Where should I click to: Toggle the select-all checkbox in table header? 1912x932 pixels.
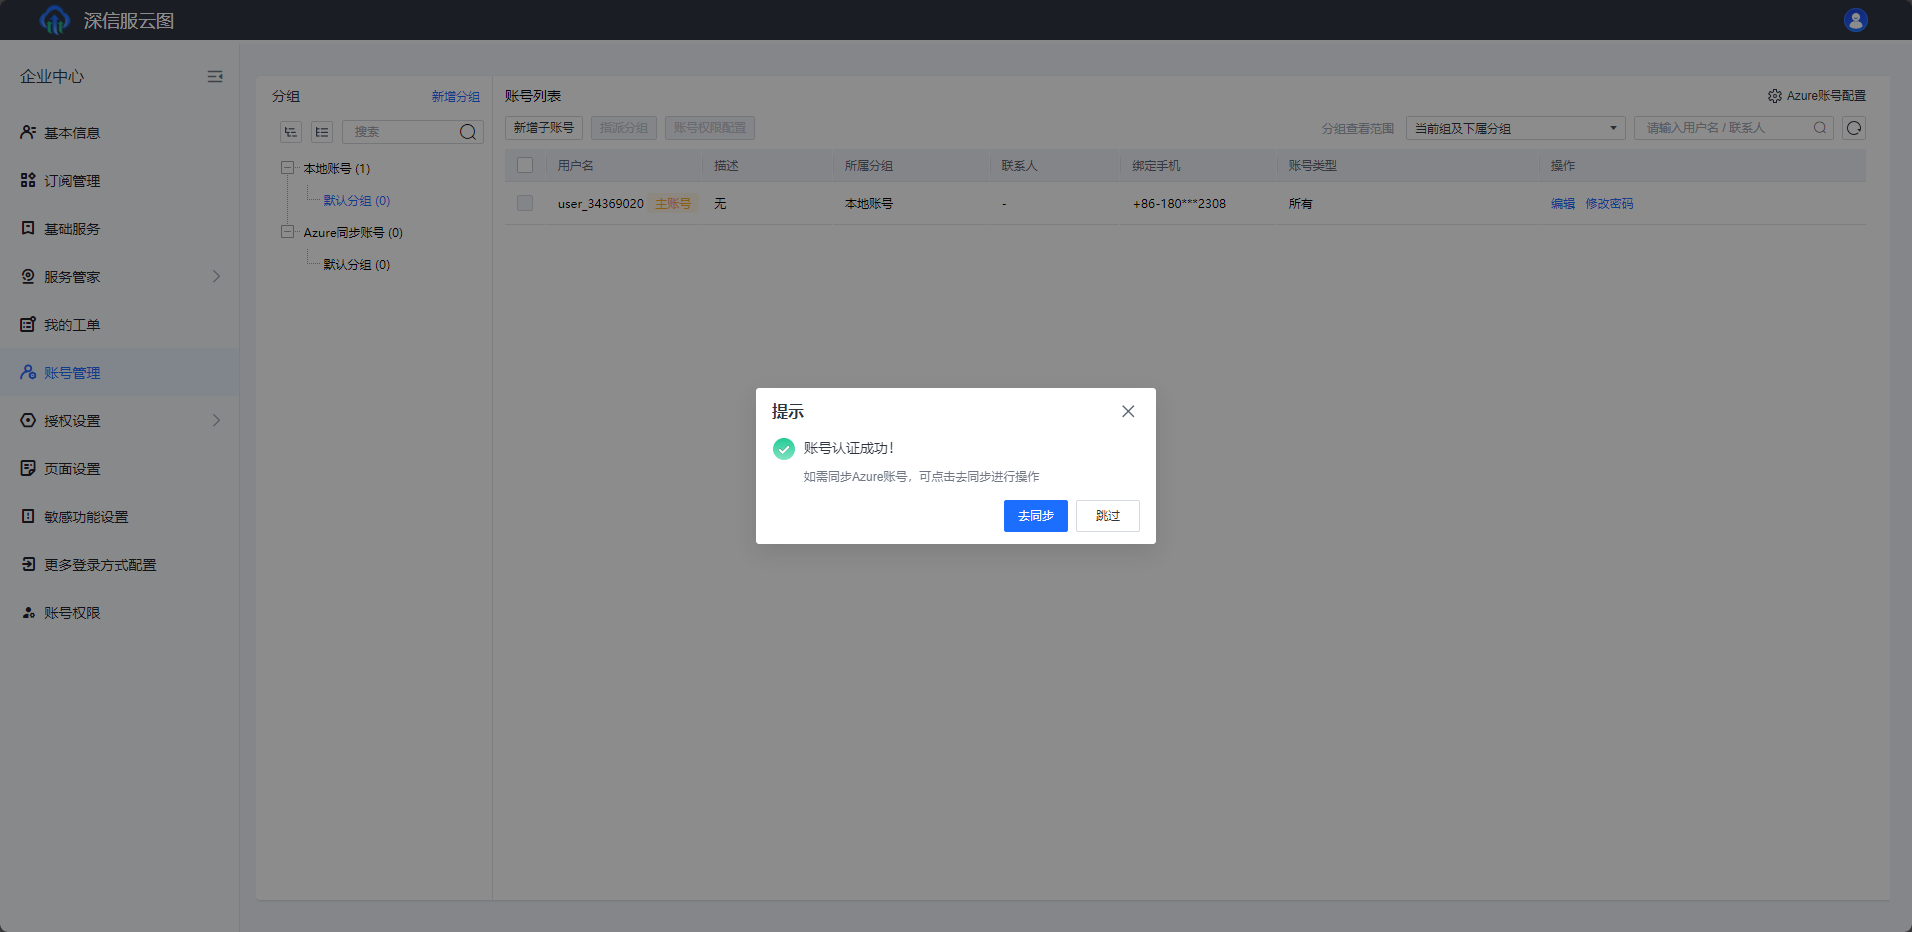point(525,165)
